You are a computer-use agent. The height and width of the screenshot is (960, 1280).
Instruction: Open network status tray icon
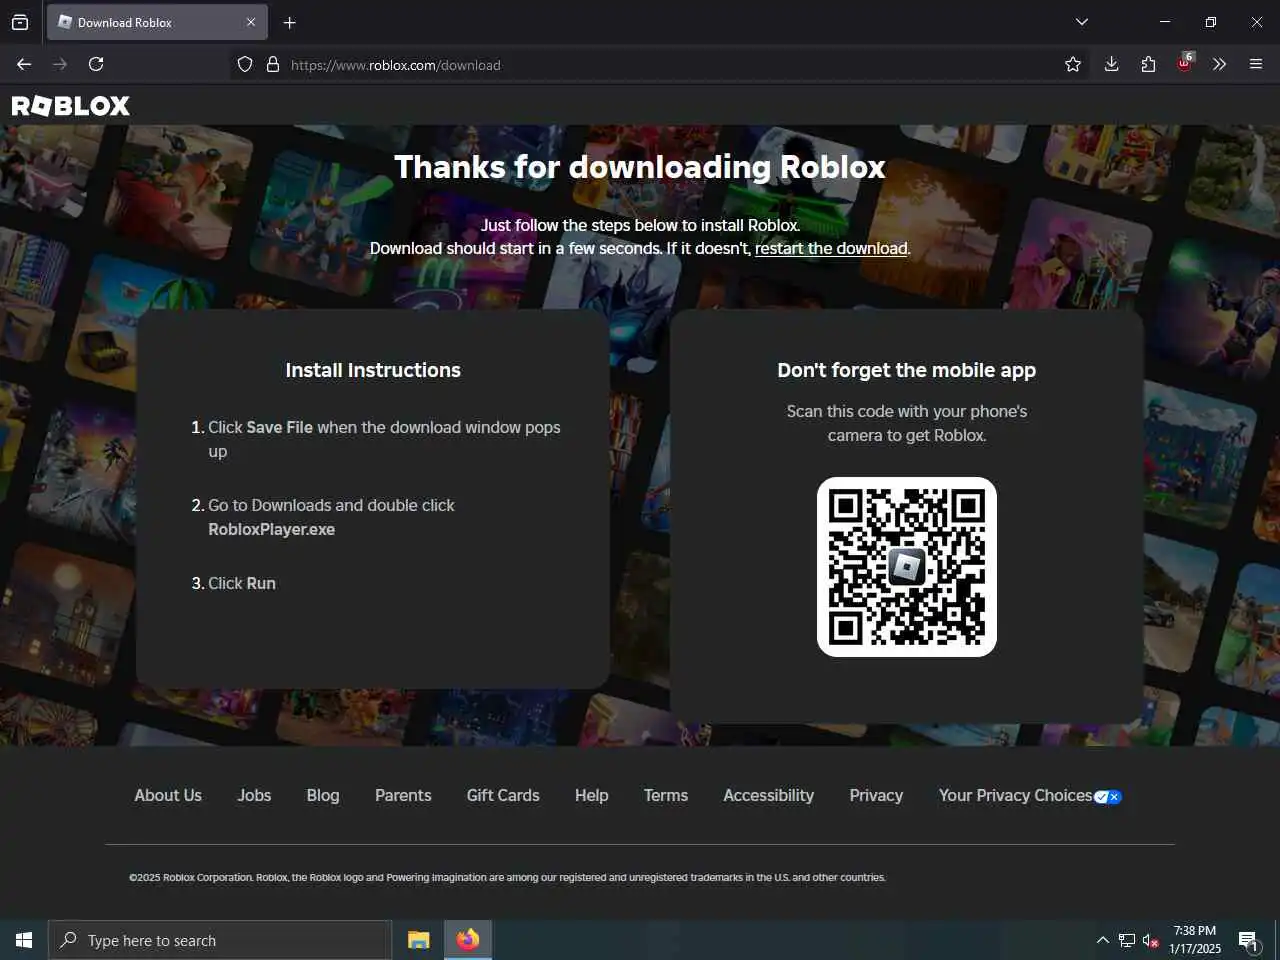(1127, 940)
